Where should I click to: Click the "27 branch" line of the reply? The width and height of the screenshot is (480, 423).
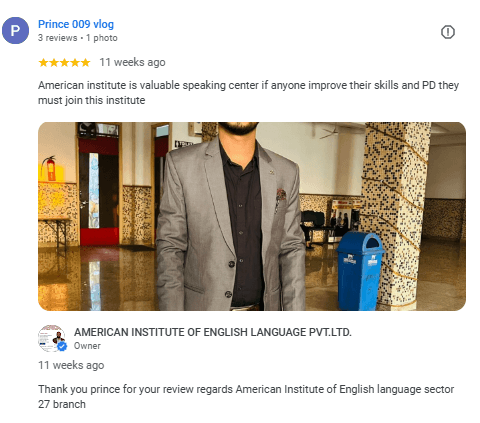[62, 404]
